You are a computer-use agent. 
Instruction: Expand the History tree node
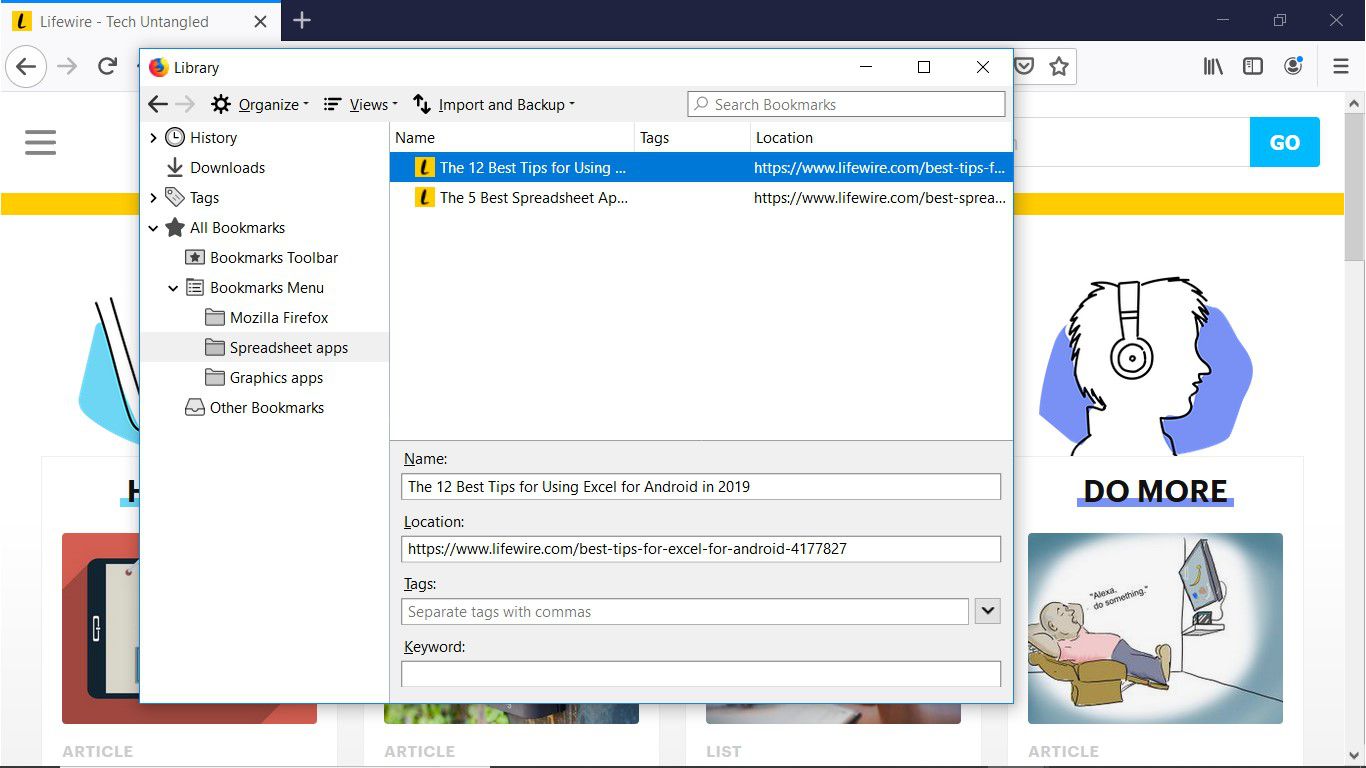click(x=153, y=138)
